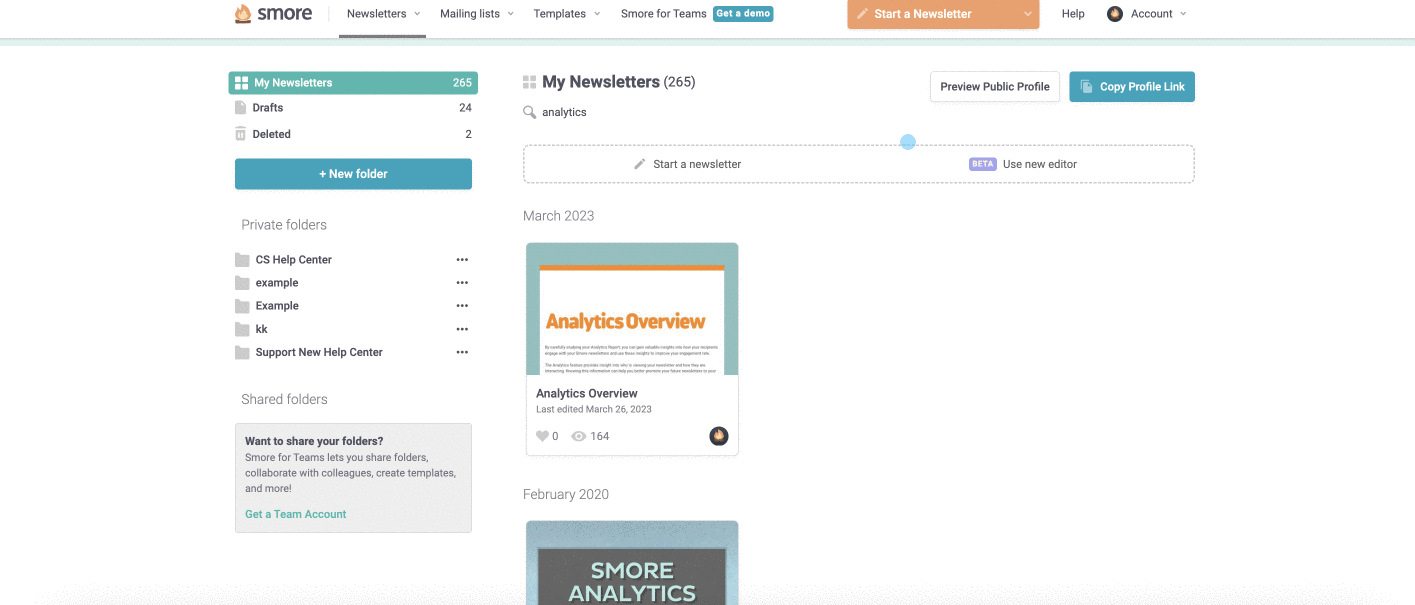This screenshot has height=605, width=1415.
Task: Expand the Start a Newsletter dropdown arrow
Action: pos(1027,14)
